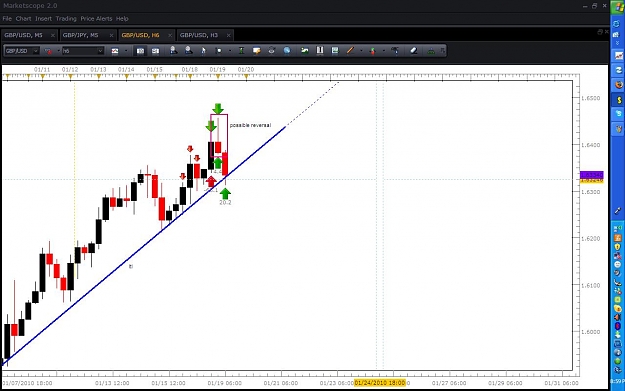Click the taskbar clock

click(618, 382)
